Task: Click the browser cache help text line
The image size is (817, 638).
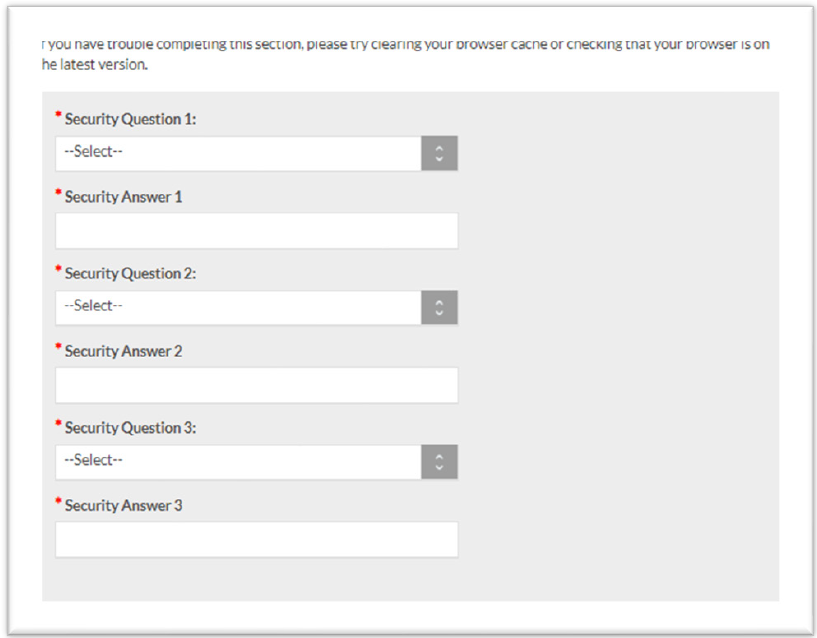Action: click(405, 45)
